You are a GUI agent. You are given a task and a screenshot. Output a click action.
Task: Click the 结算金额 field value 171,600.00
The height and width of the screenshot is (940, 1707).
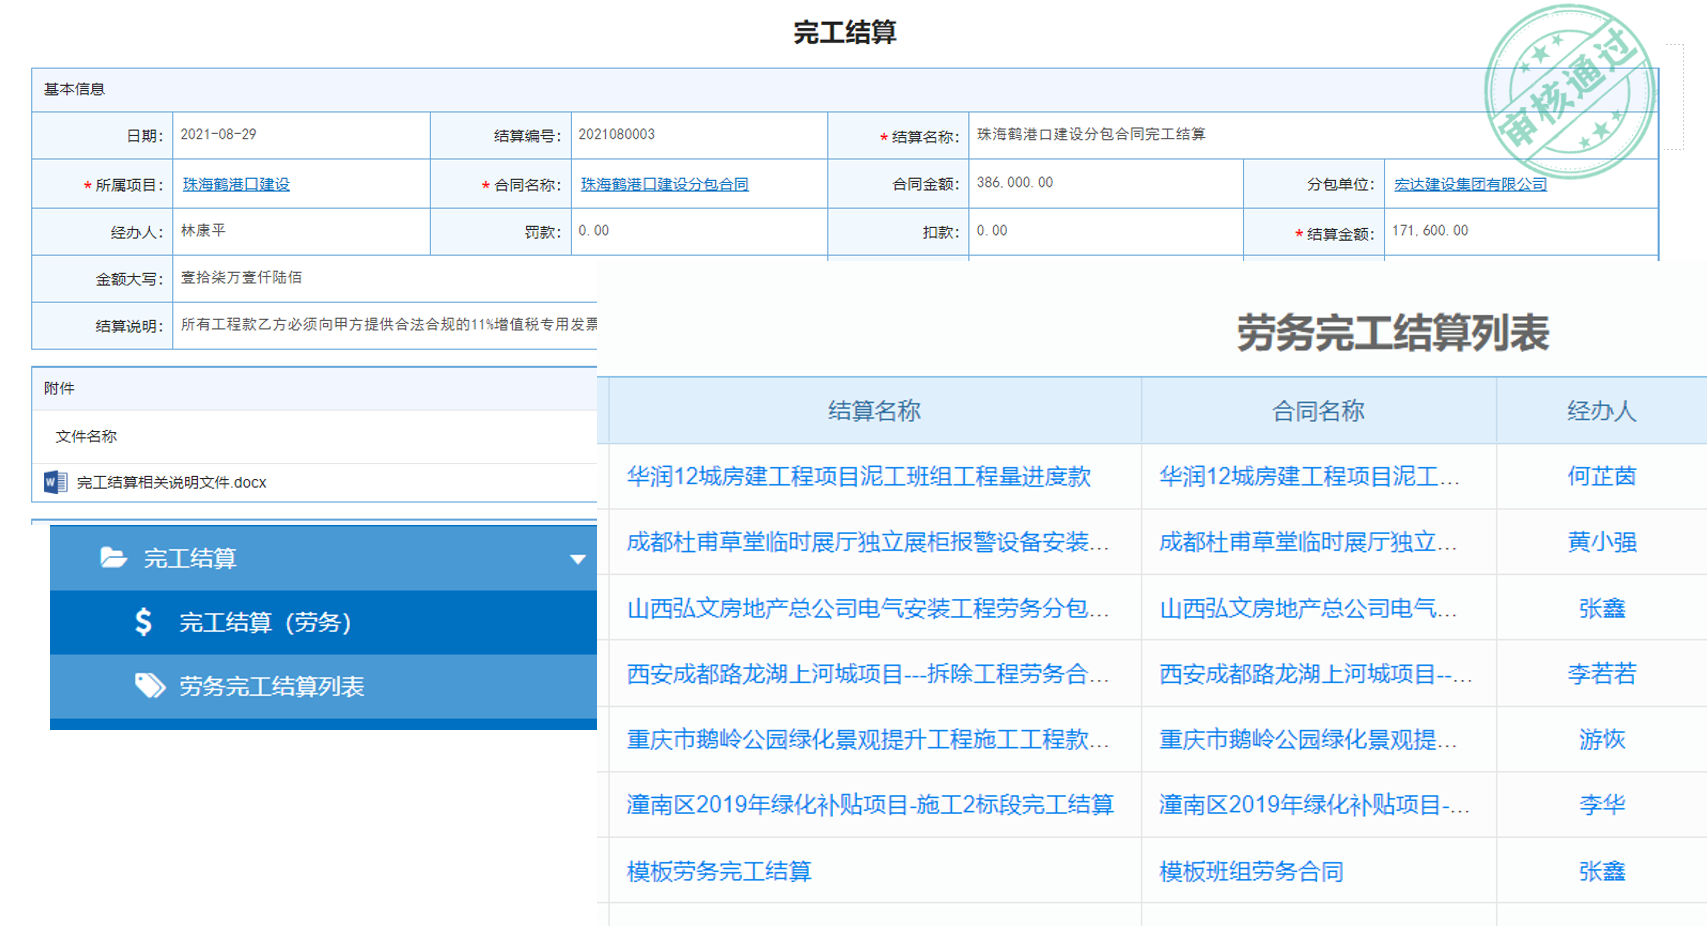[x=1430, y=231]
